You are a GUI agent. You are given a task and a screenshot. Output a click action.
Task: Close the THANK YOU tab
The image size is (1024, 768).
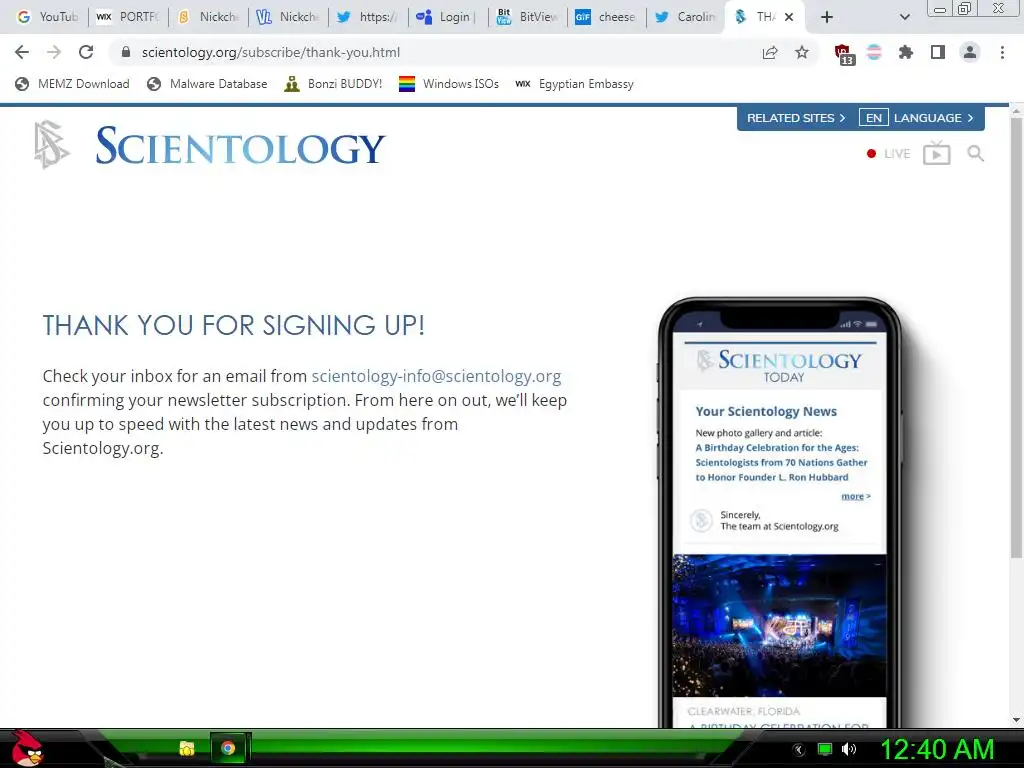[789, 17]
